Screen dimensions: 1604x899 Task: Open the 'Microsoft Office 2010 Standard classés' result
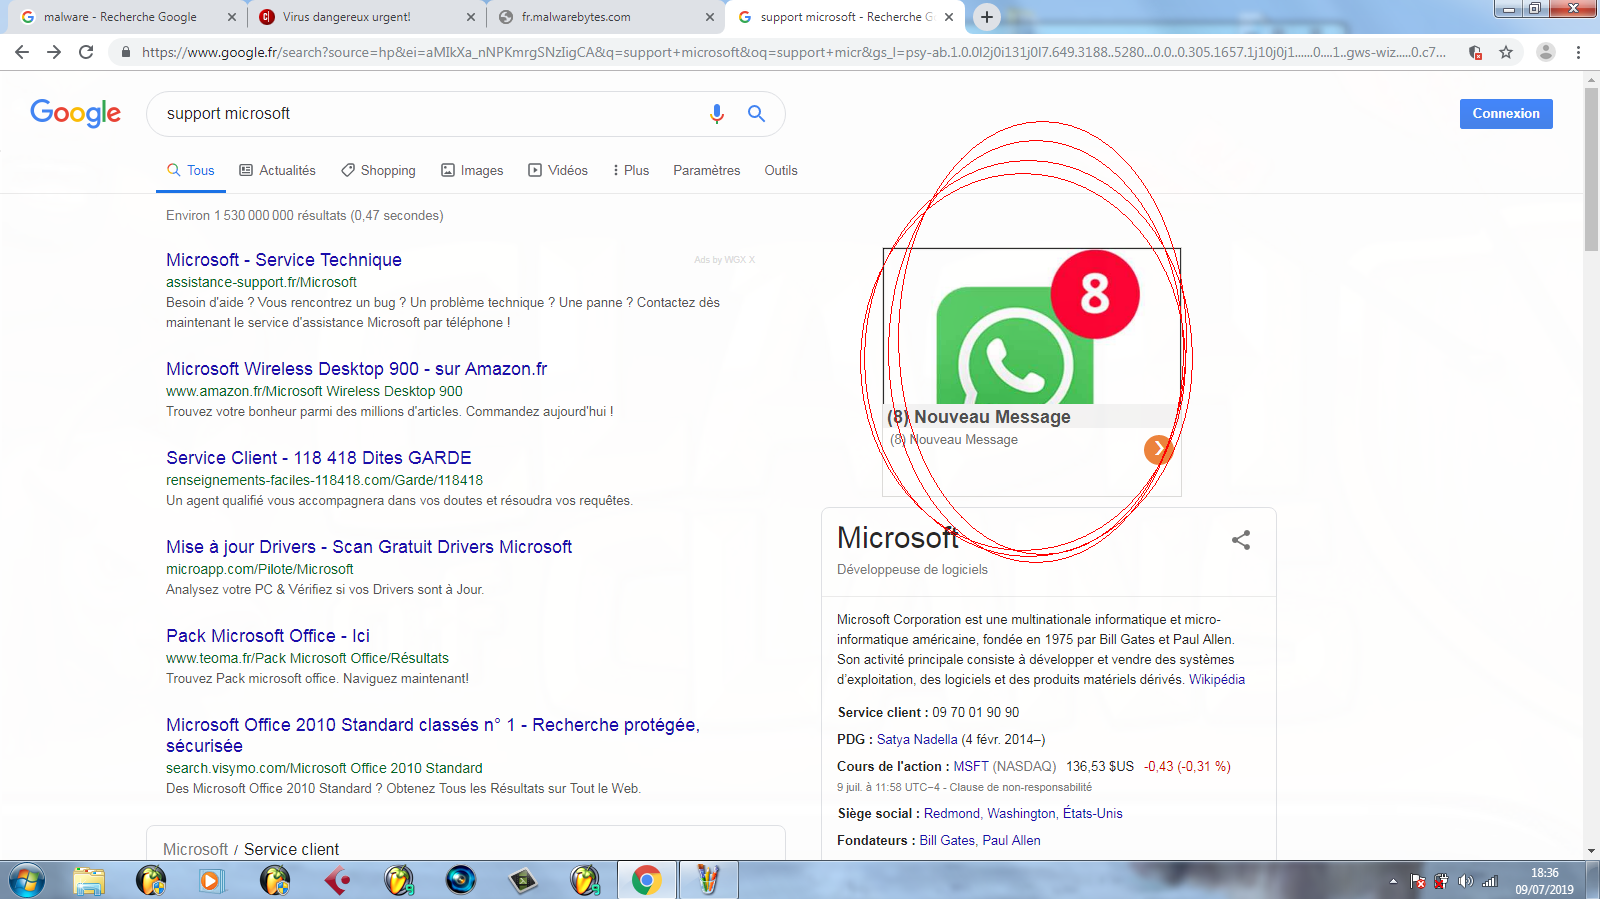coord(433,735)
